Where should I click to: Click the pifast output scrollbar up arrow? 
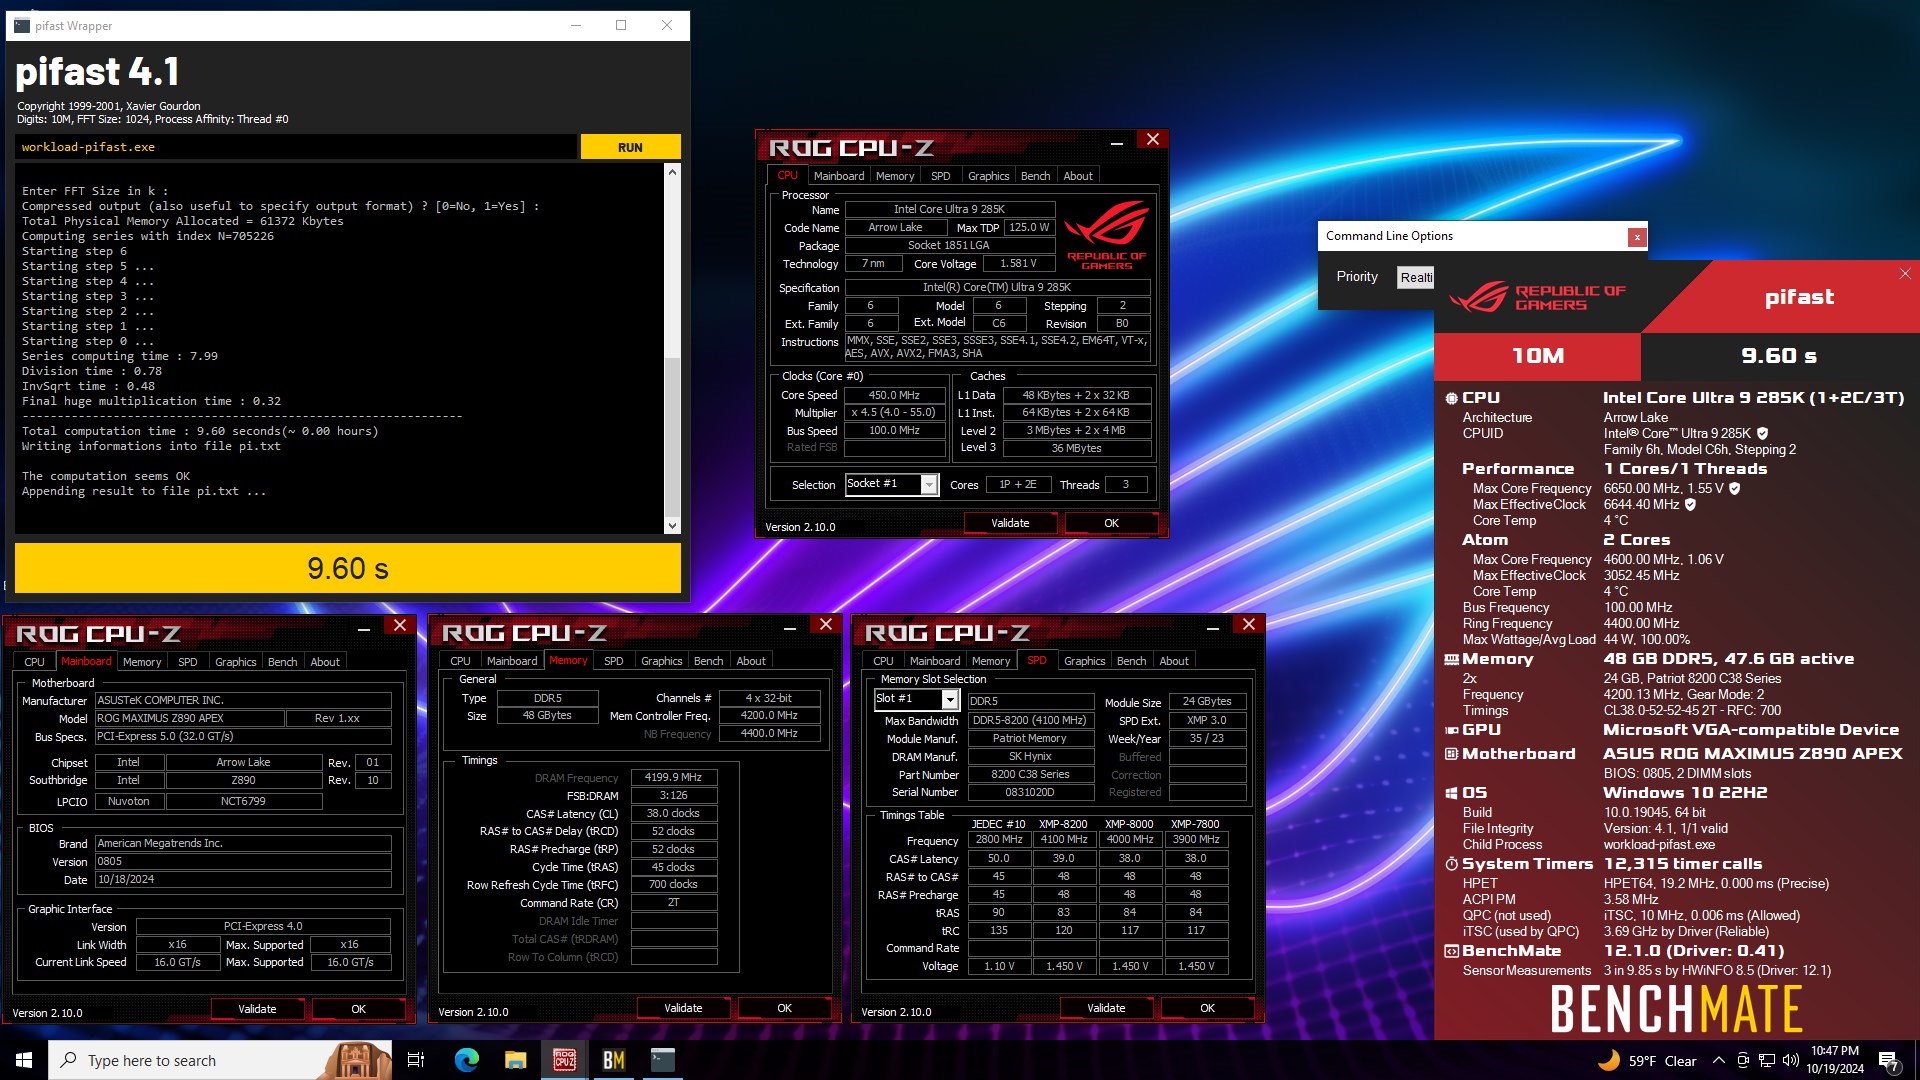pyautogui.click(x=672, y=172)
